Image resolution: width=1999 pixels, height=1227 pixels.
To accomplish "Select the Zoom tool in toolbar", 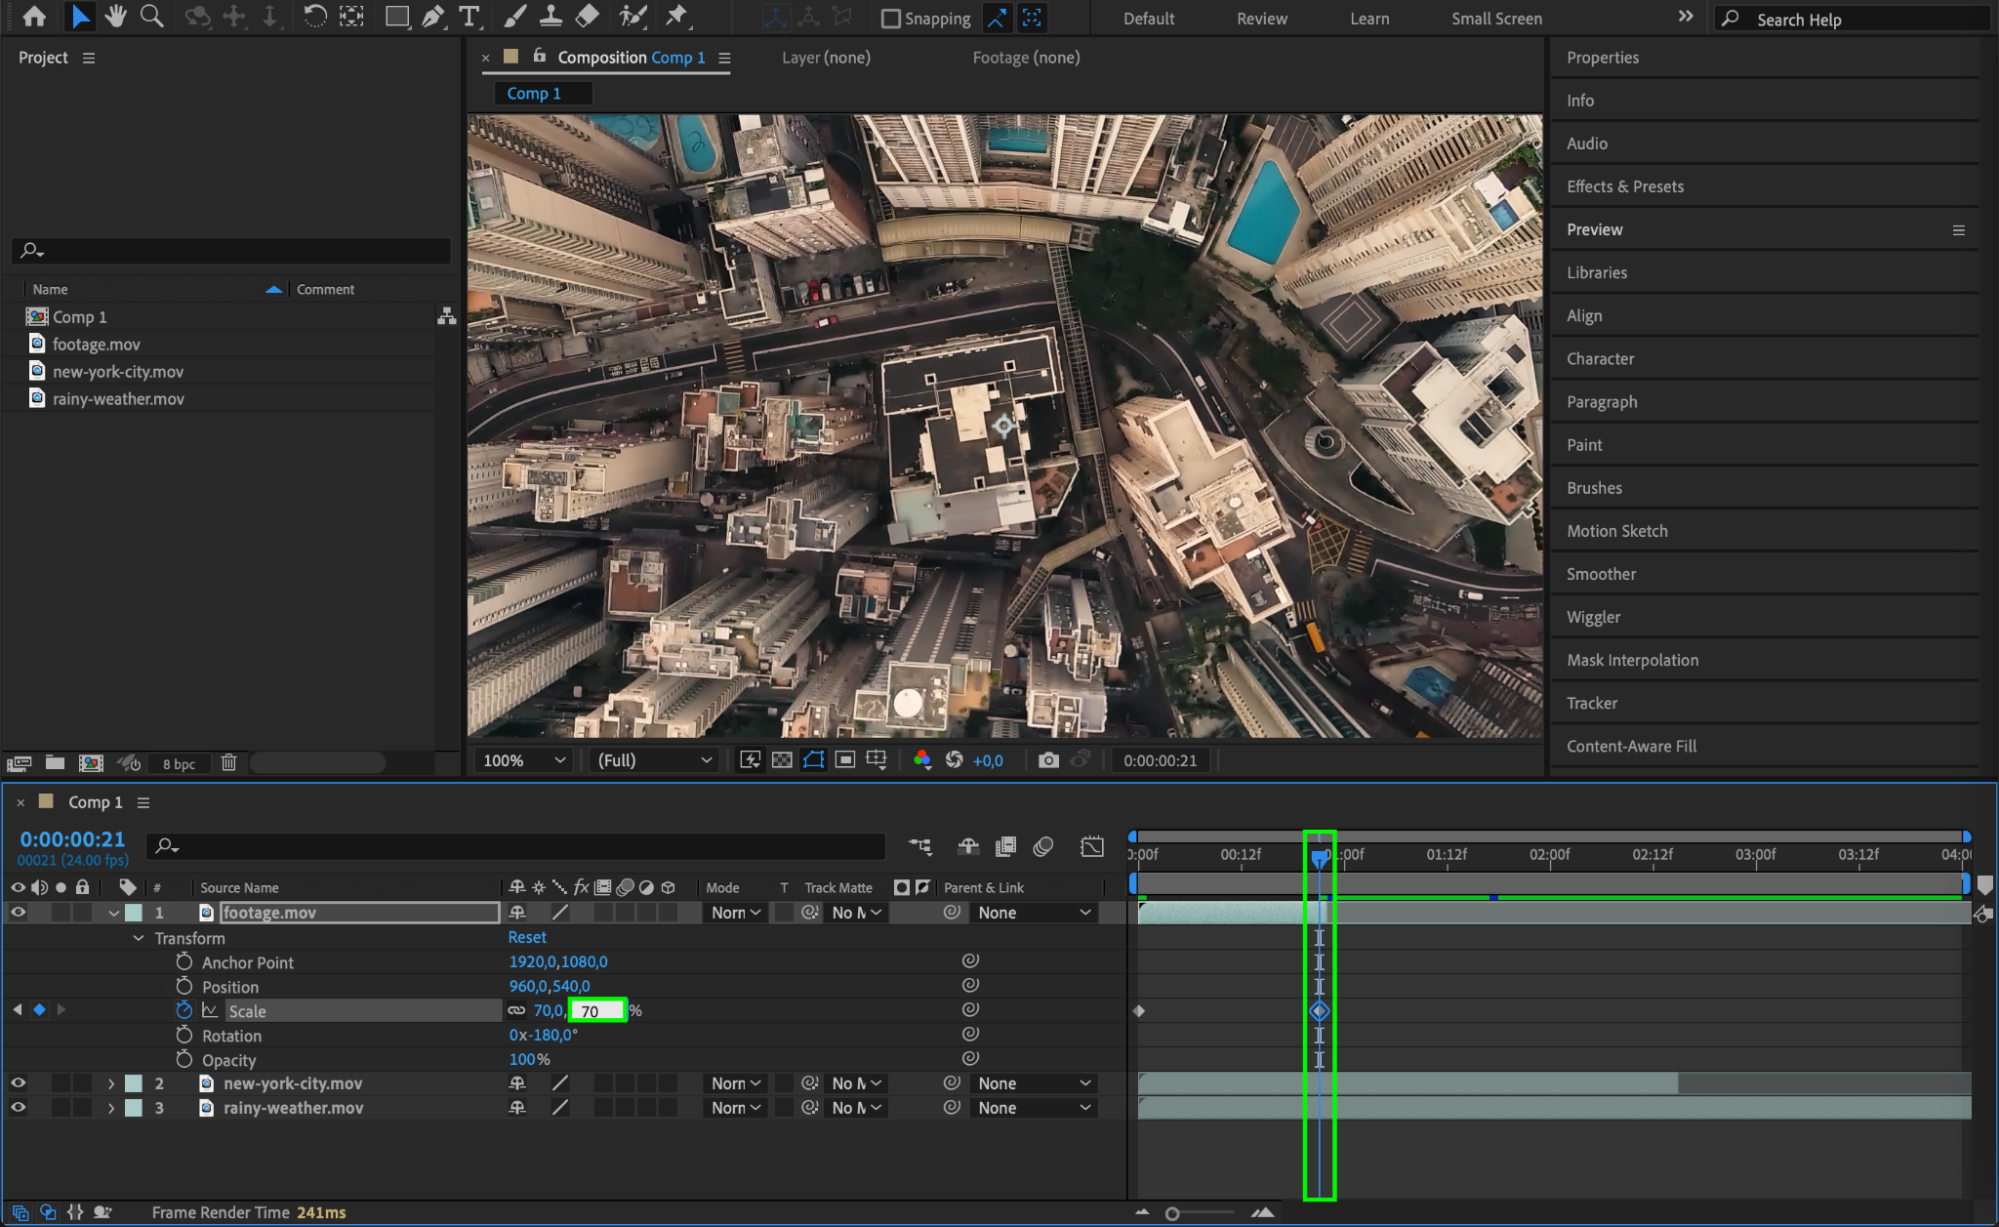I will (x=152, y=16).
